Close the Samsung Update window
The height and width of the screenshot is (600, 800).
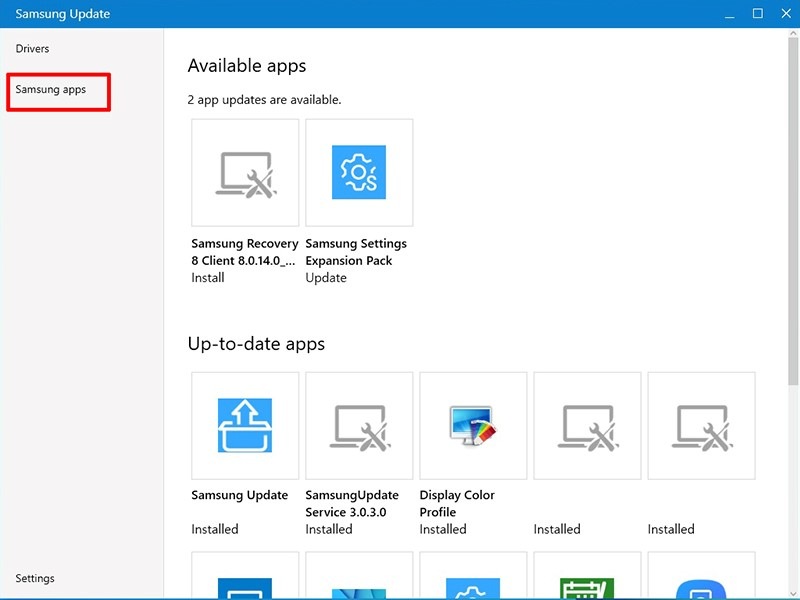[786, 14]
